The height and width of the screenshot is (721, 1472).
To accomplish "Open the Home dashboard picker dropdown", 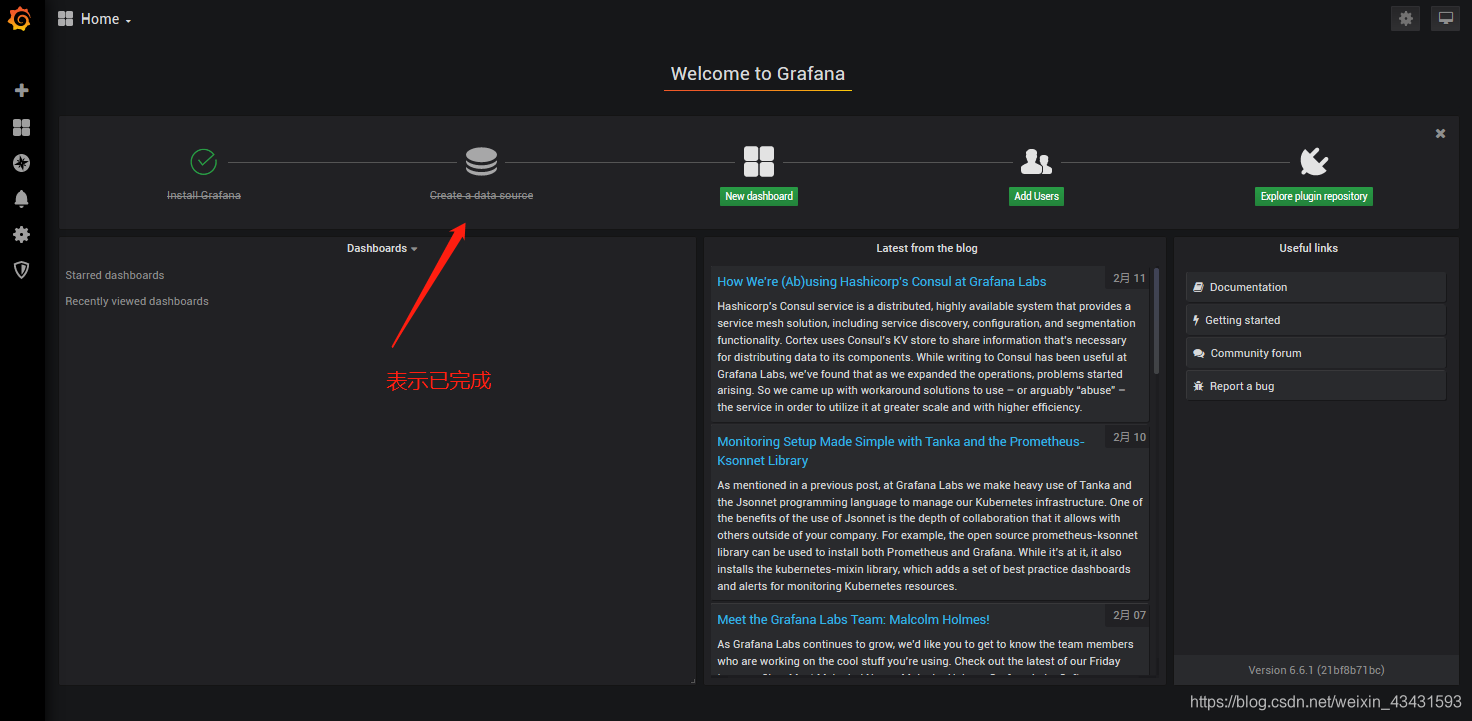I will coord(95,19).
